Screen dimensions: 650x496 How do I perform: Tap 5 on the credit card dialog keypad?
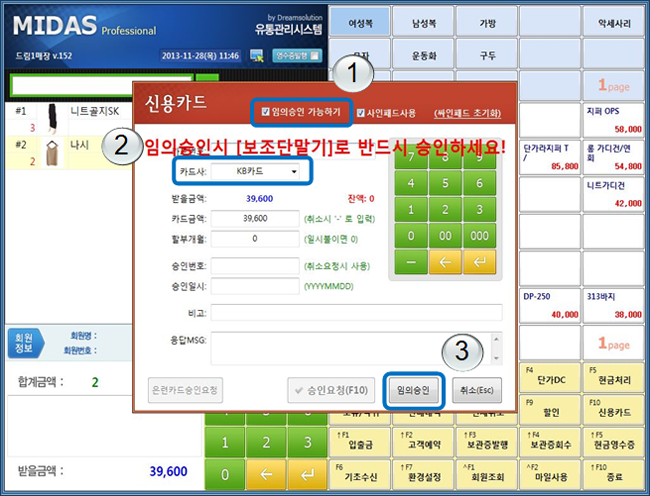point(445,183)
